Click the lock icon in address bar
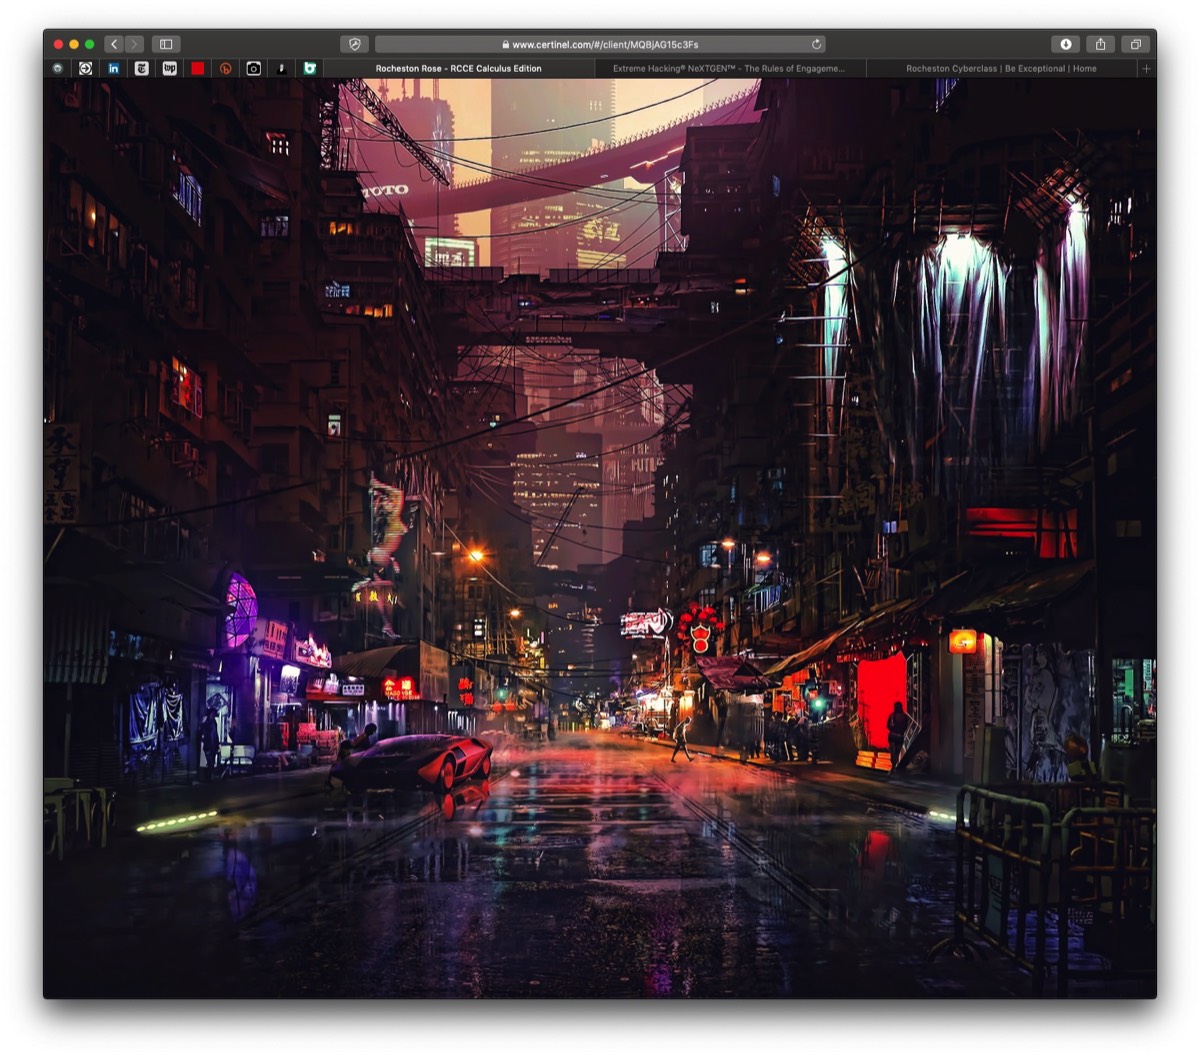The height and width of the screenshot is (1056, 1200). pos(506,45)
